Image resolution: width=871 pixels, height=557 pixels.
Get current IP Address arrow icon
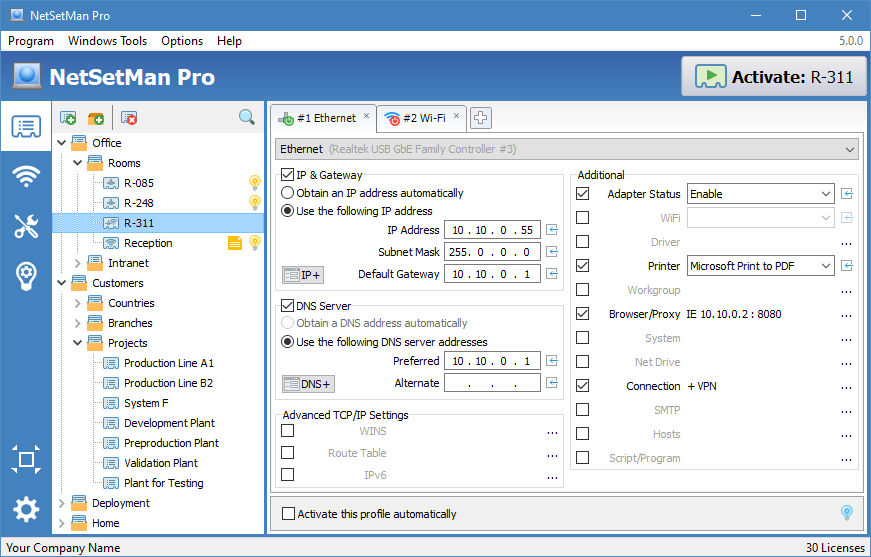pyautogui.click(x=552, y=229)
